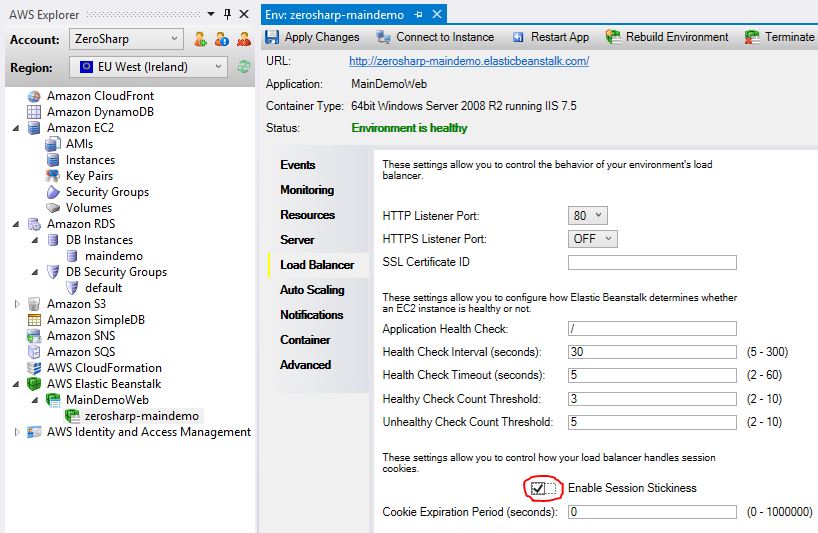
Task: Click the first account profile icon
Action: coord(200,39)
